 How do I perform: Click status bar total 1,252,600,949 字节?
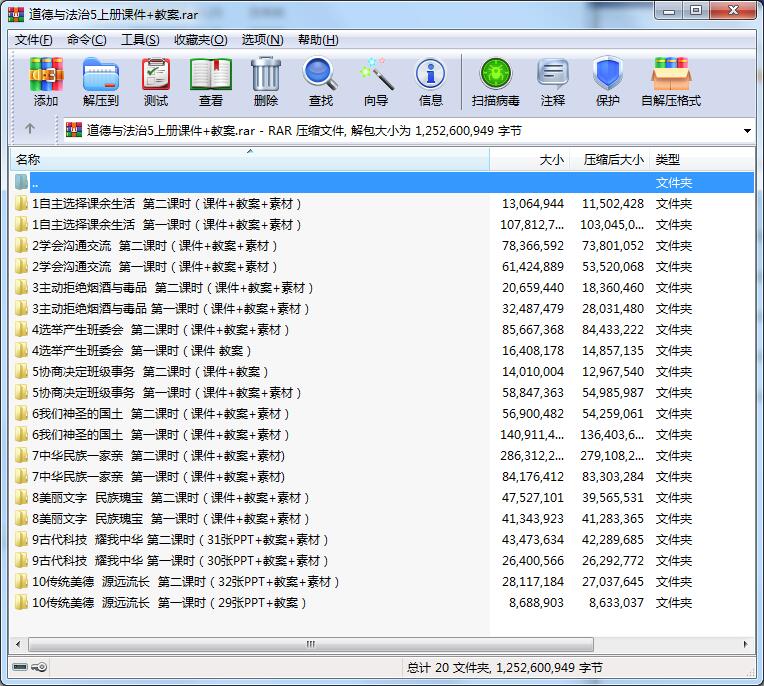coord(549,667)
